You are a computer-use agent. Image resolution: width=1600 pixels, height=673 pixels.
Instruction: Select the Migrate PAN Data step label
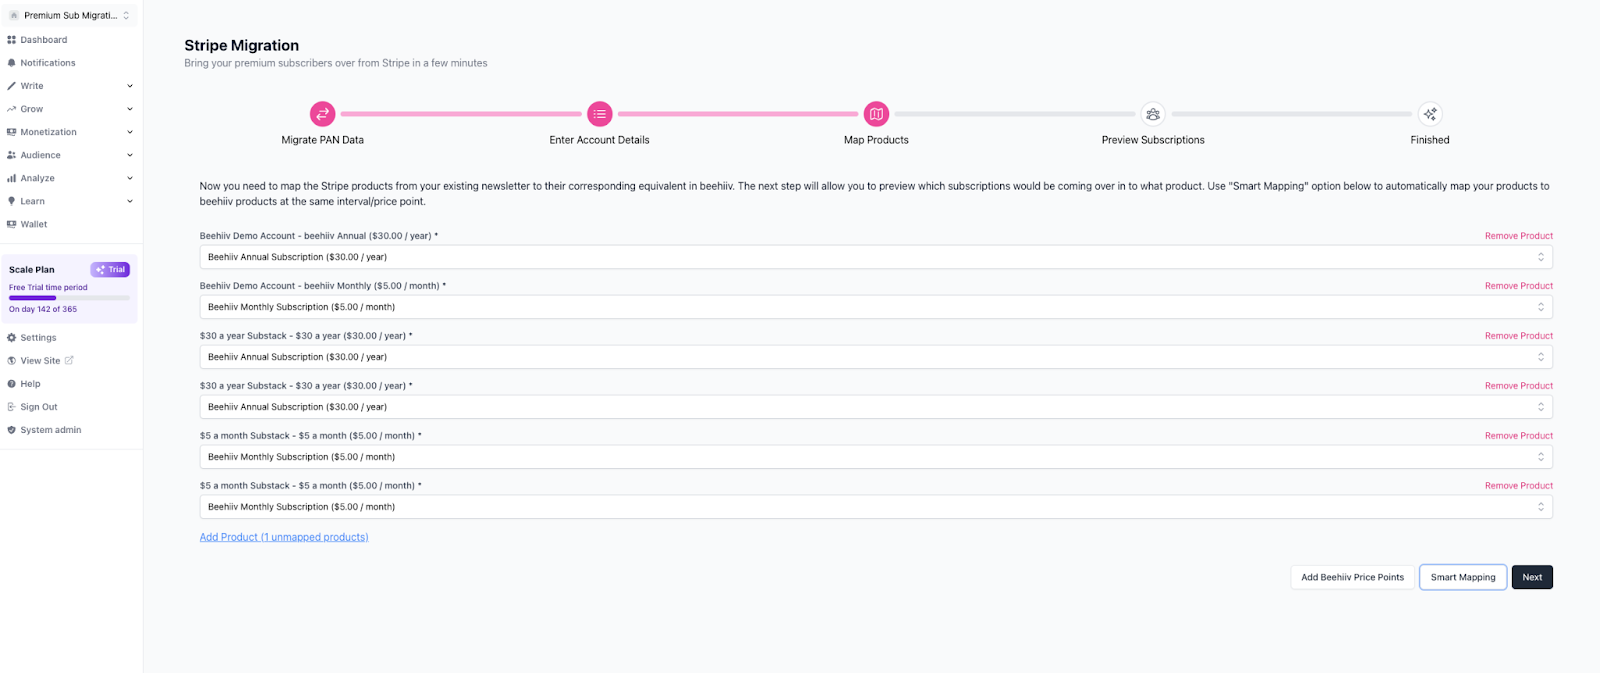[322, 140]
